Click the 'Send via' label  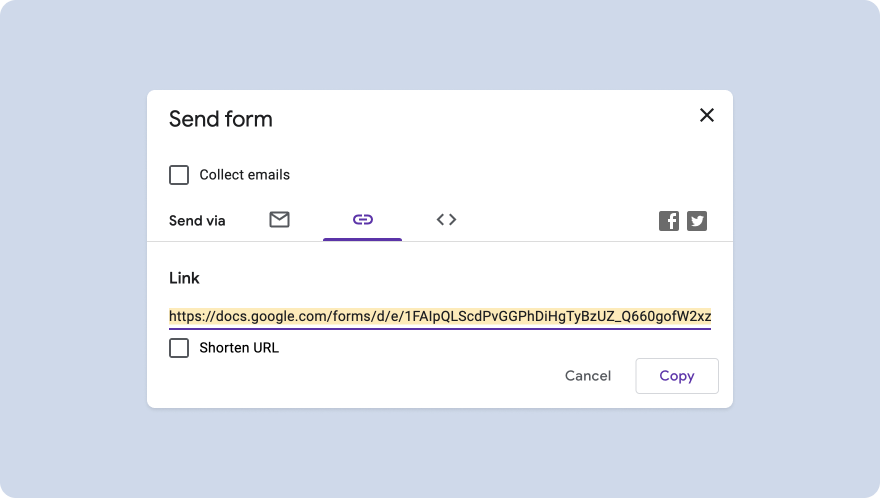point(197,221)
